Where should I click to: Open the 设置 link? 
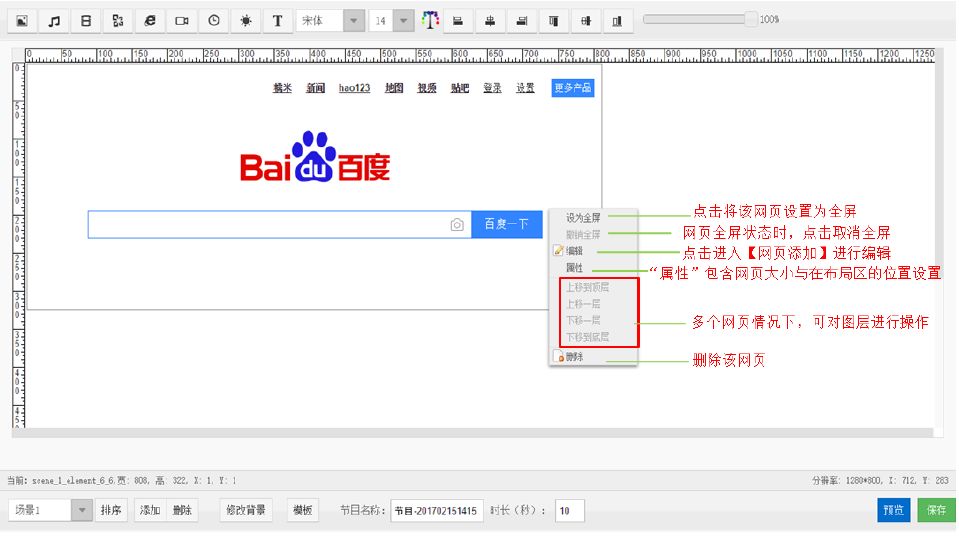525,88
